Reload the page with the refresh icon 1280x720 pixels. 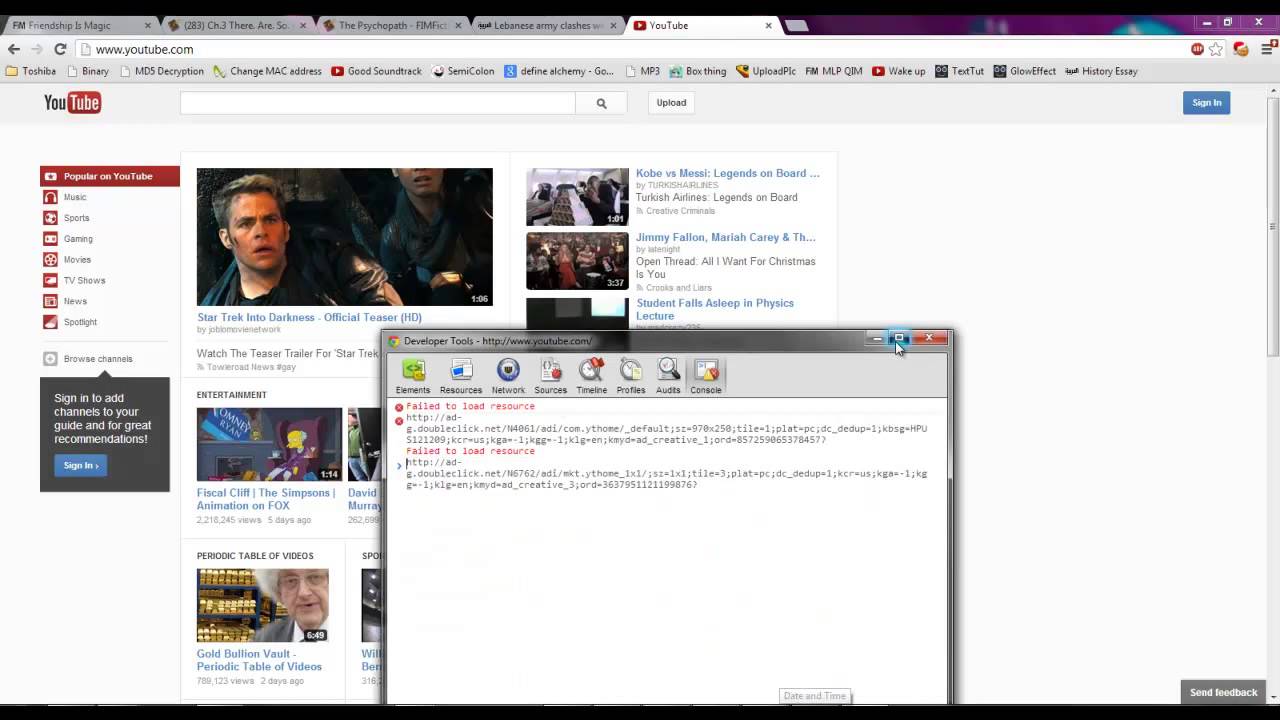[x=60, y=49]
